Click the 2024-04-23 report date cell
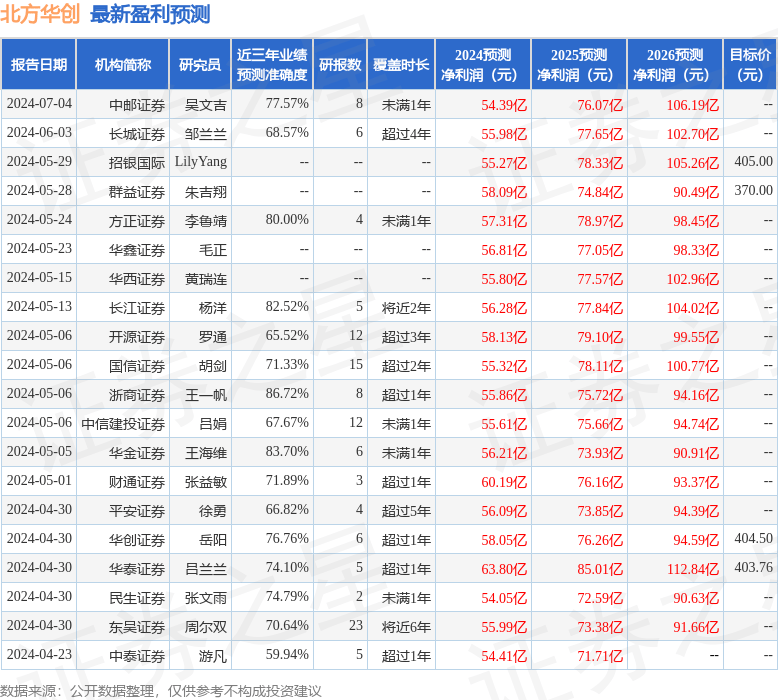This screenshot has width=778, height=700. pos(39,655)
